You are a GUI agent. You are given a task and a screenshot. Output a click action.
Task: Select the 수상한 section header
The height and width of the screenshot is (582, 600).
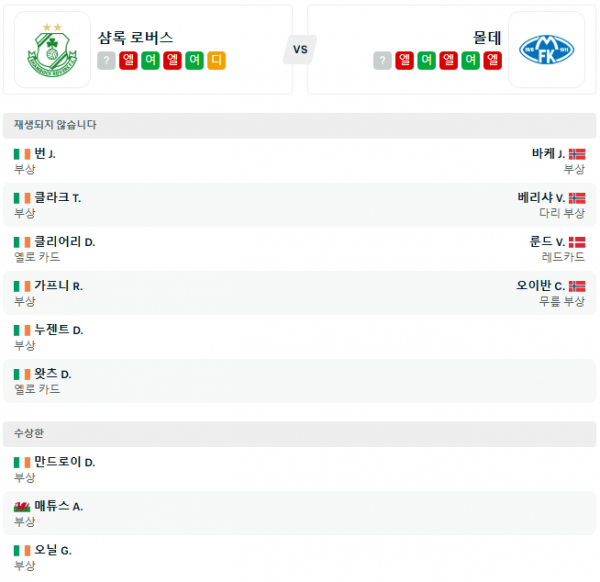pos(30,433)
